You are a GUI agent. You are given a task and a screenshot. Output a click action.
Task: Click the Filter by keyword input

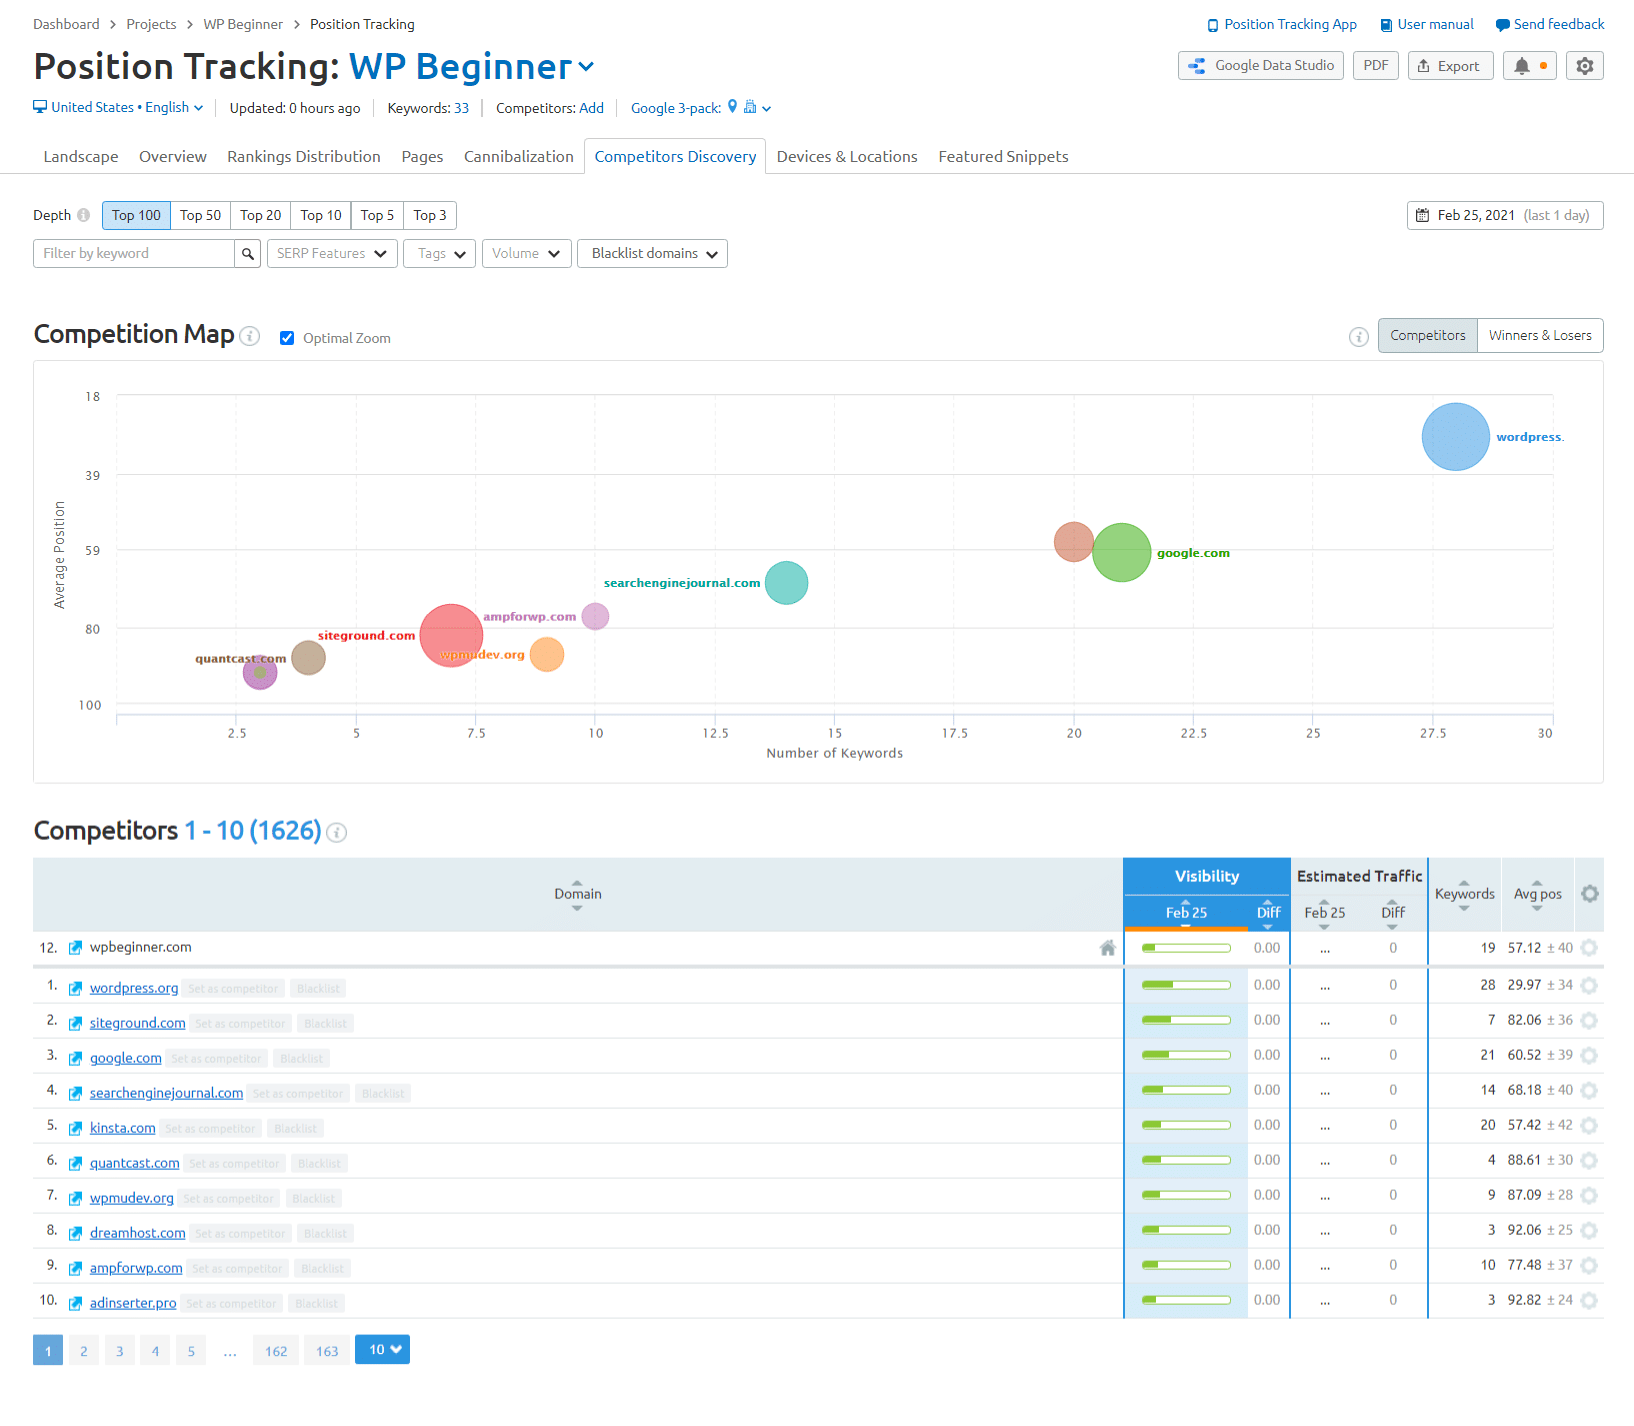[x=134, y=254]
